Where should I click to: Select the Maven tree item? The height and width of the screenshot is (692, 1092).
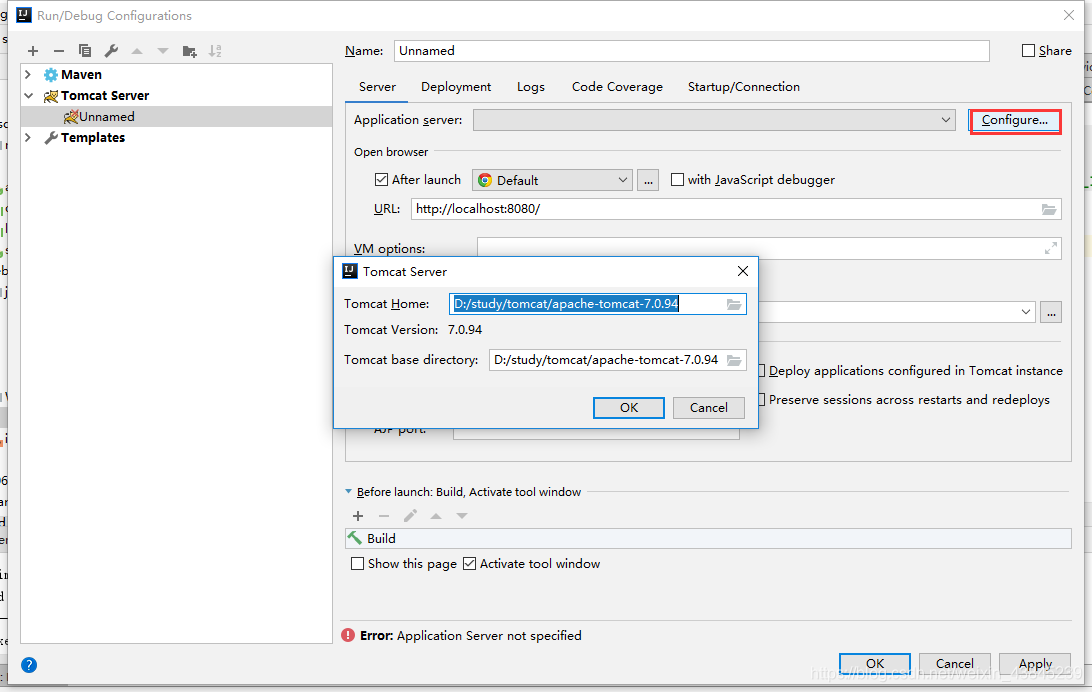[x=81, y=74]
